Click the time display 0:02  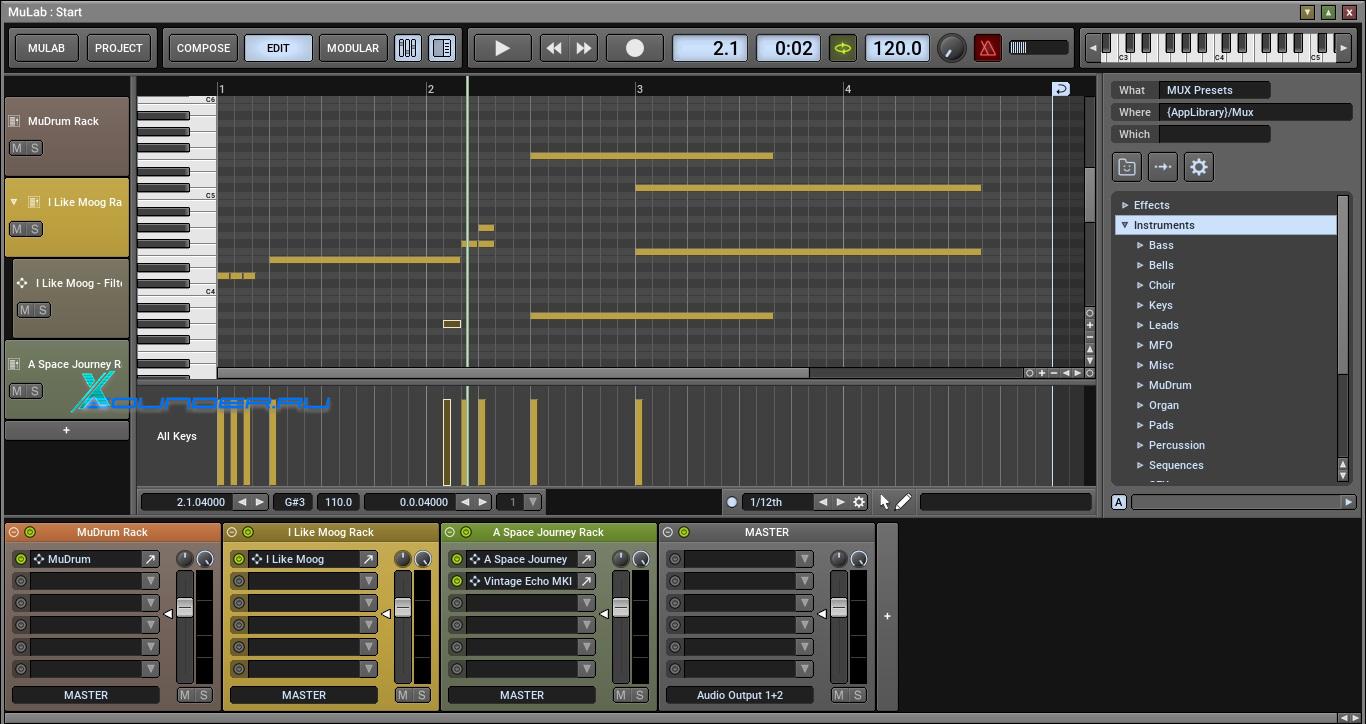point(789,48)
